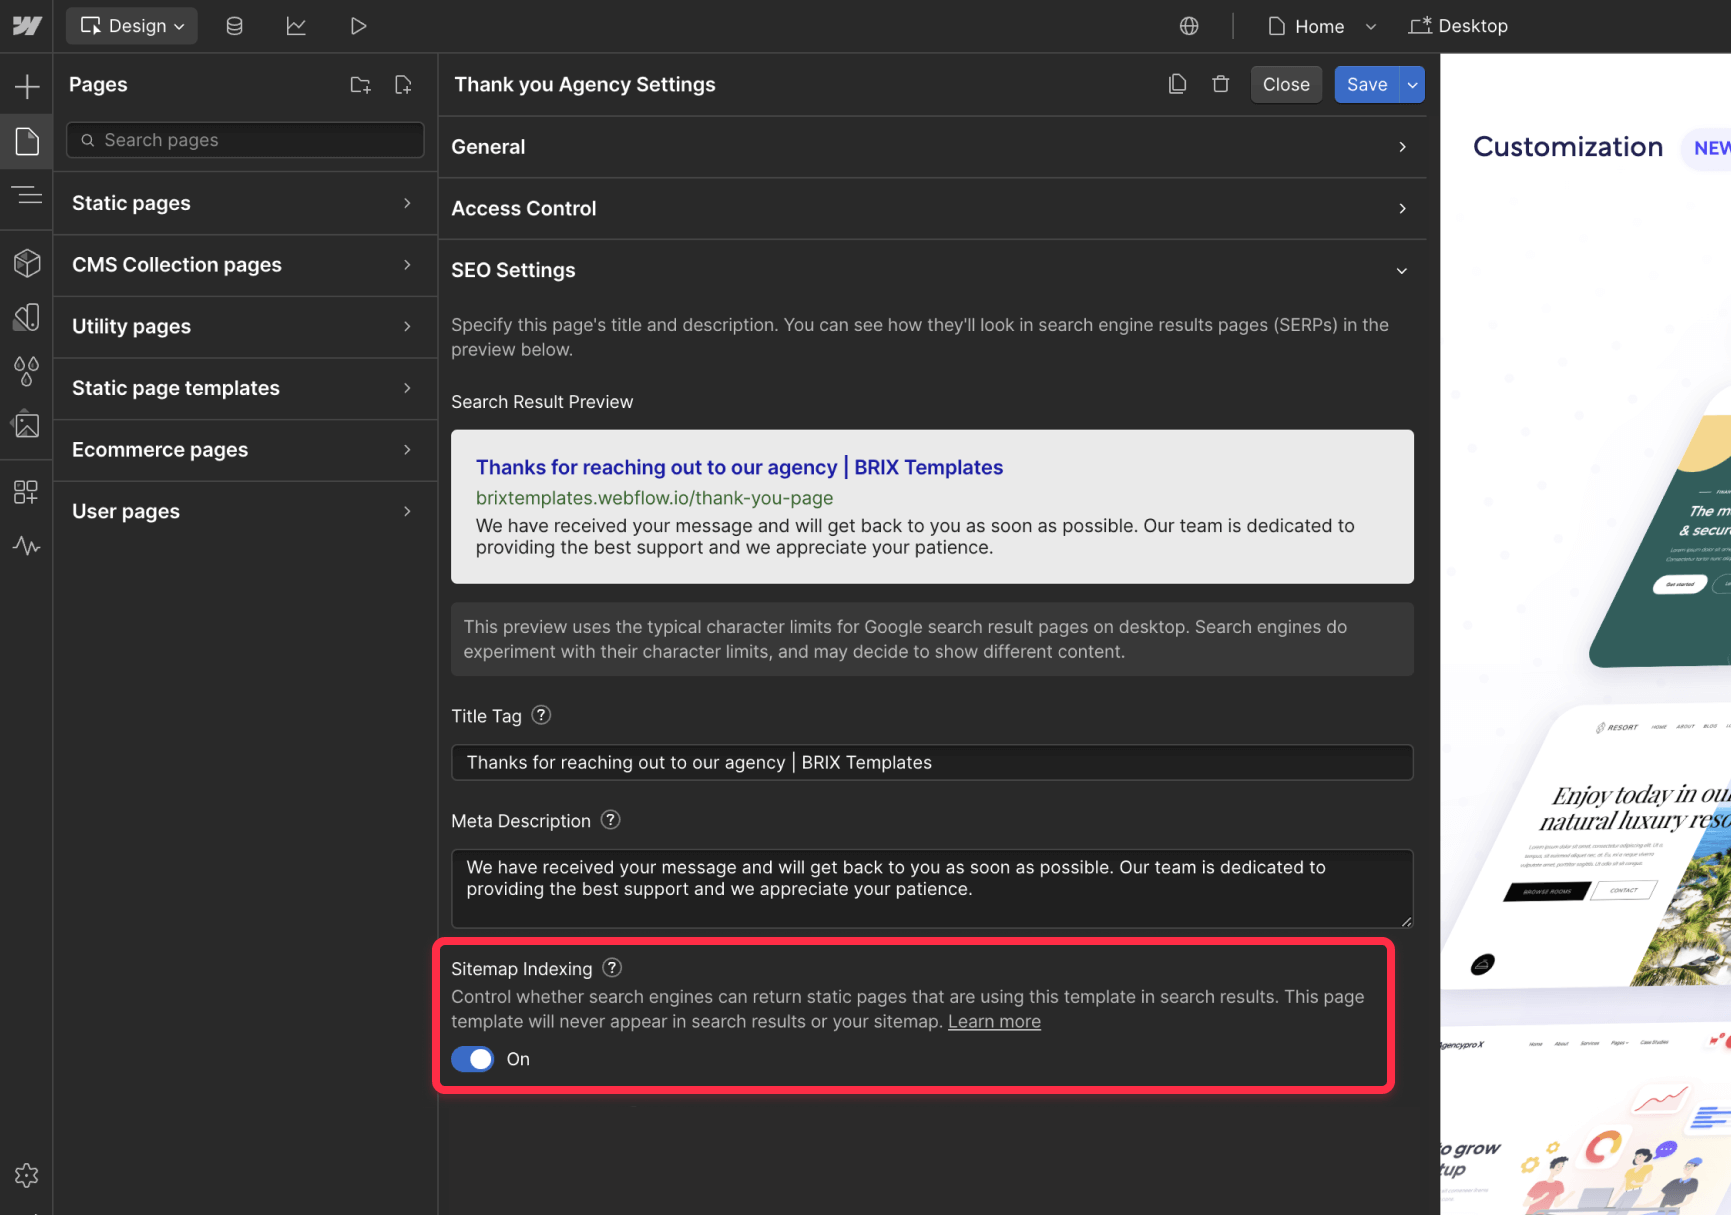The width and height of the screenshot is (1731, 1215).
Task: Open the Navigator panel icon
Action: coord(27,195)
